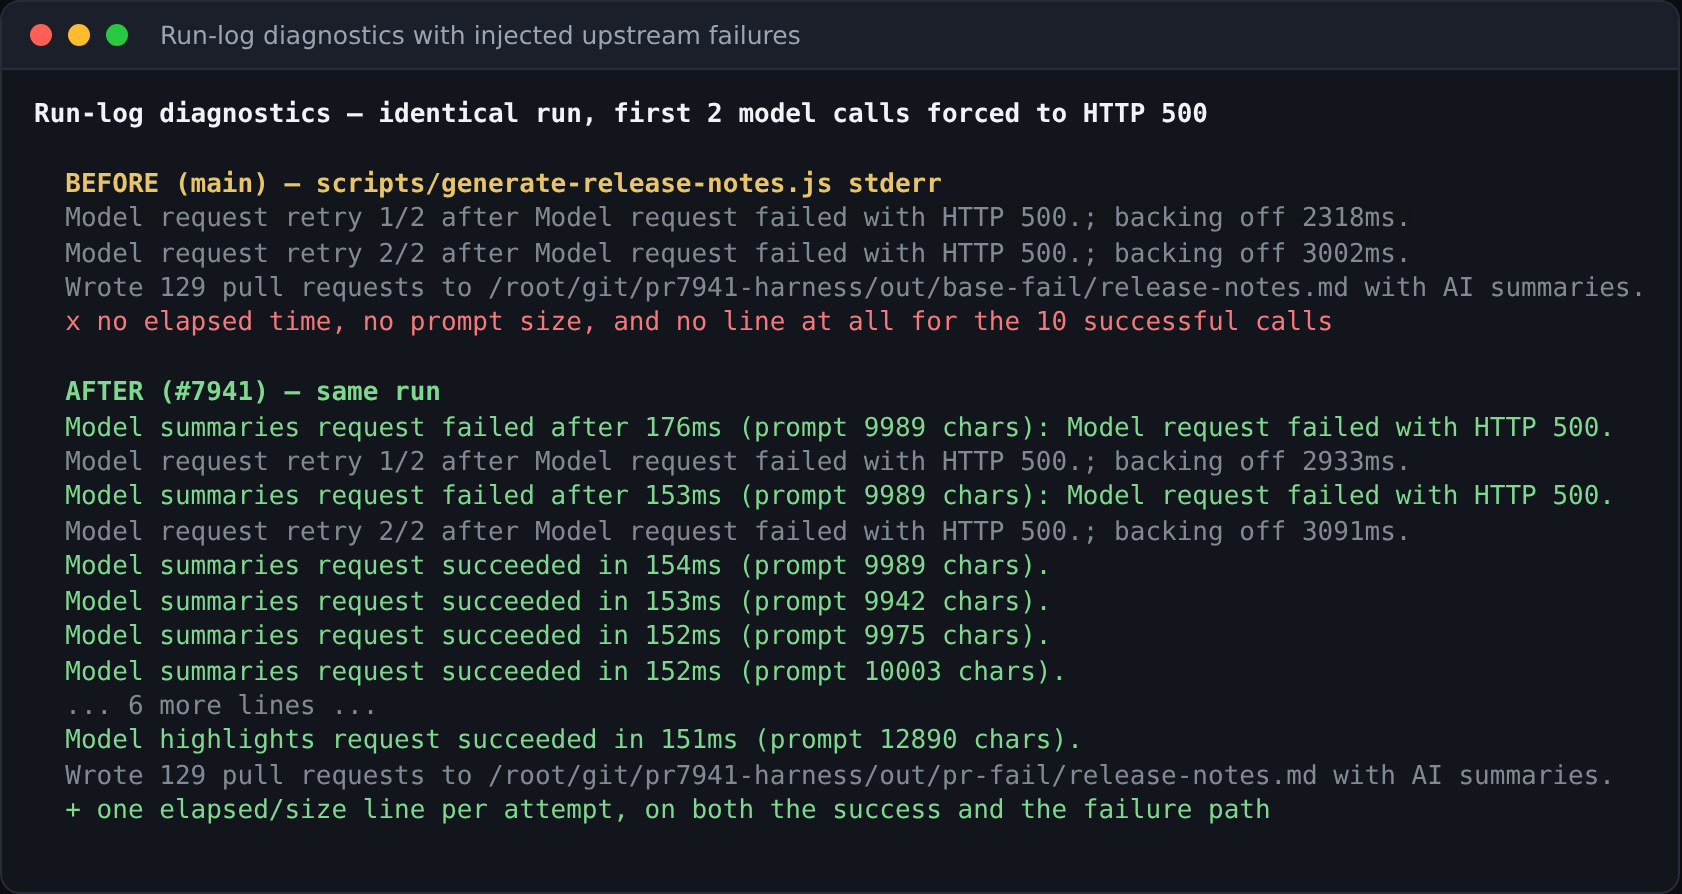Click the retry 1/2 line backing off 2318ms
This screenshot has height=894, width=1682.
pos(737,217)
